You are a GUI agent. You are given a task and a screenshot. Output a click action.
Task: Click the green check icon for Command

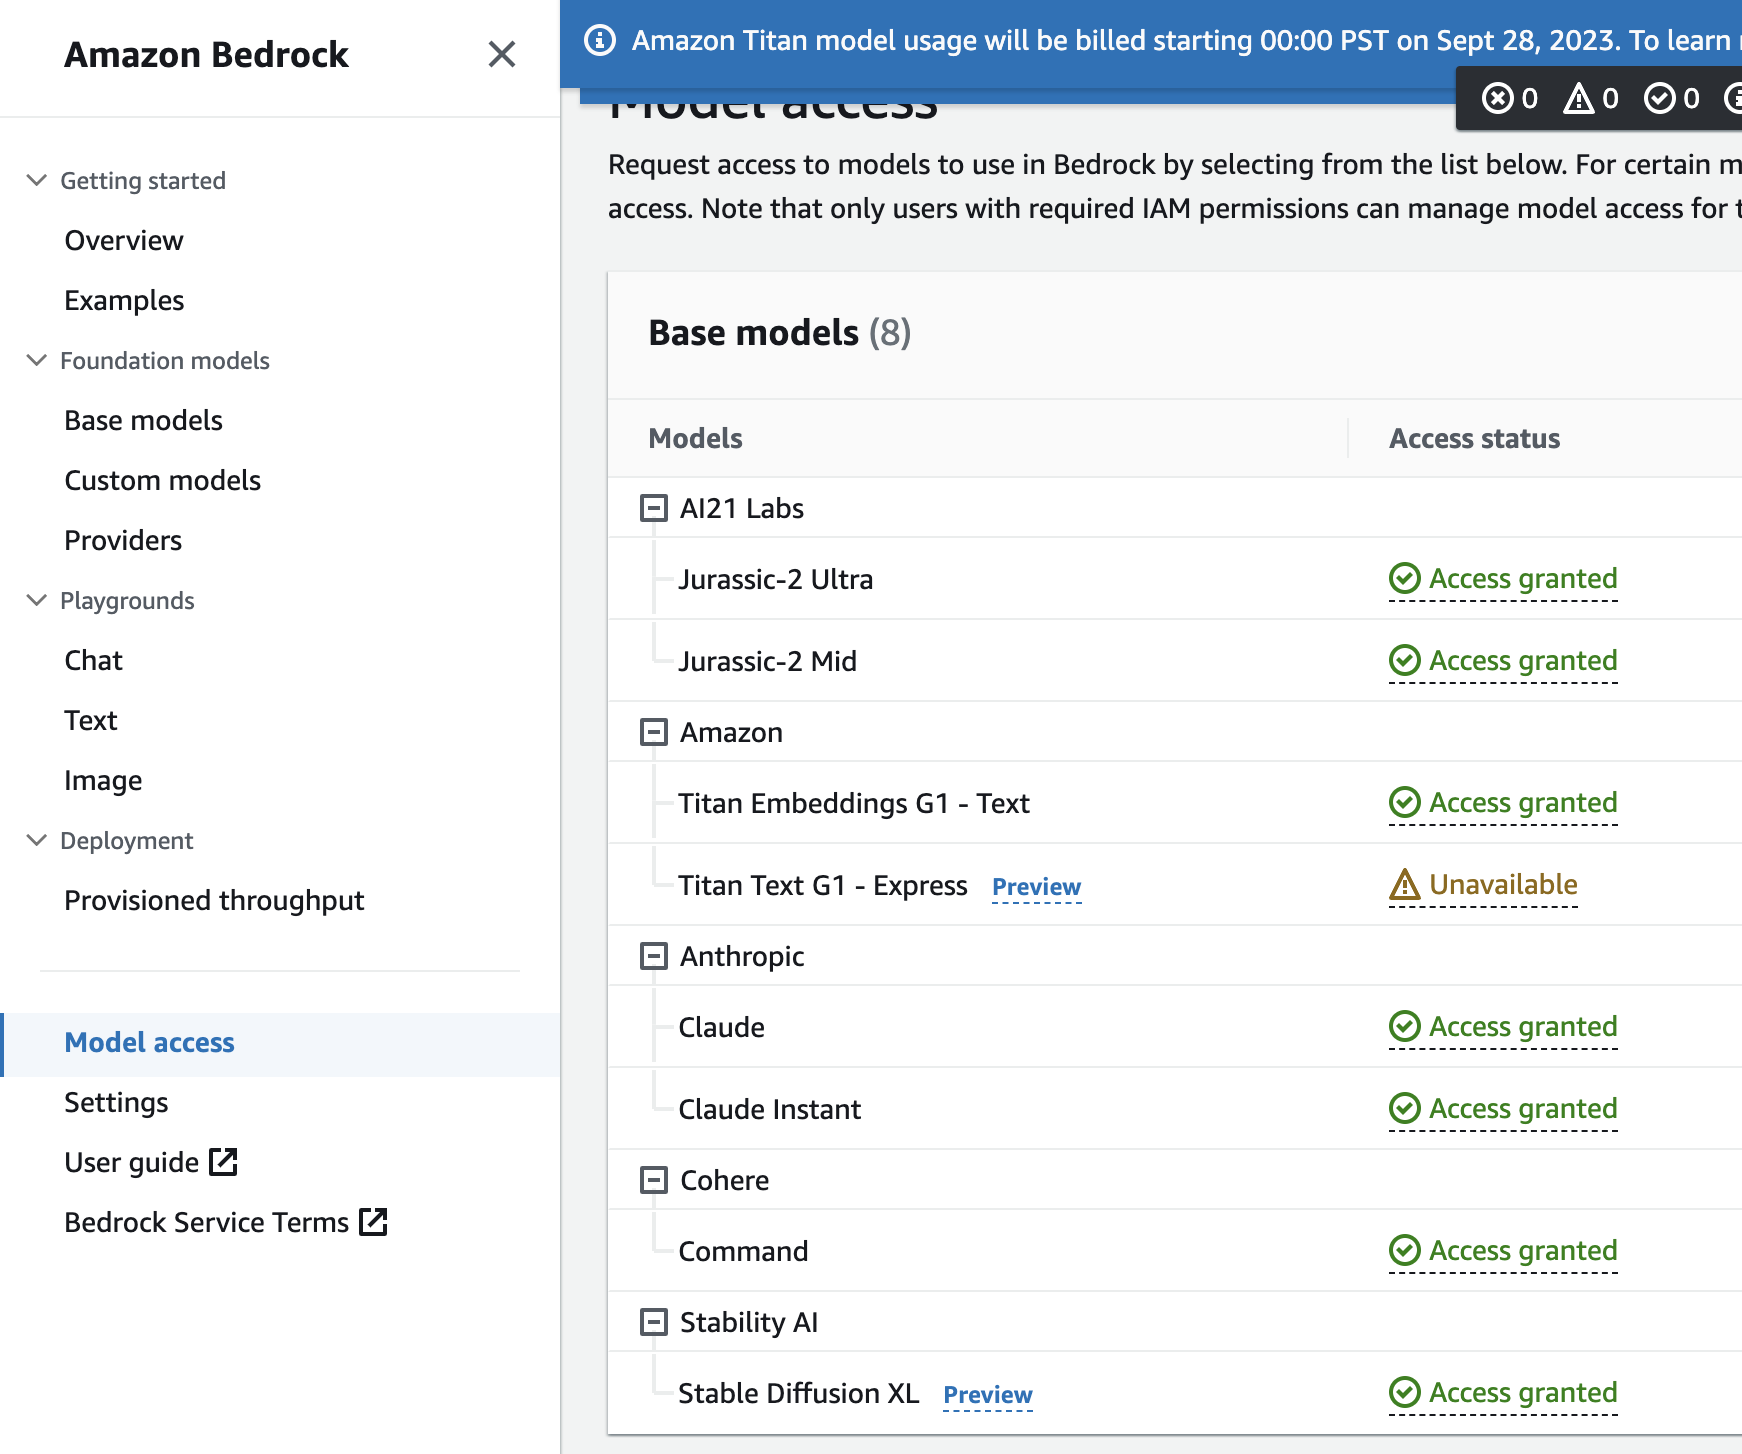pos(1405,1250)
